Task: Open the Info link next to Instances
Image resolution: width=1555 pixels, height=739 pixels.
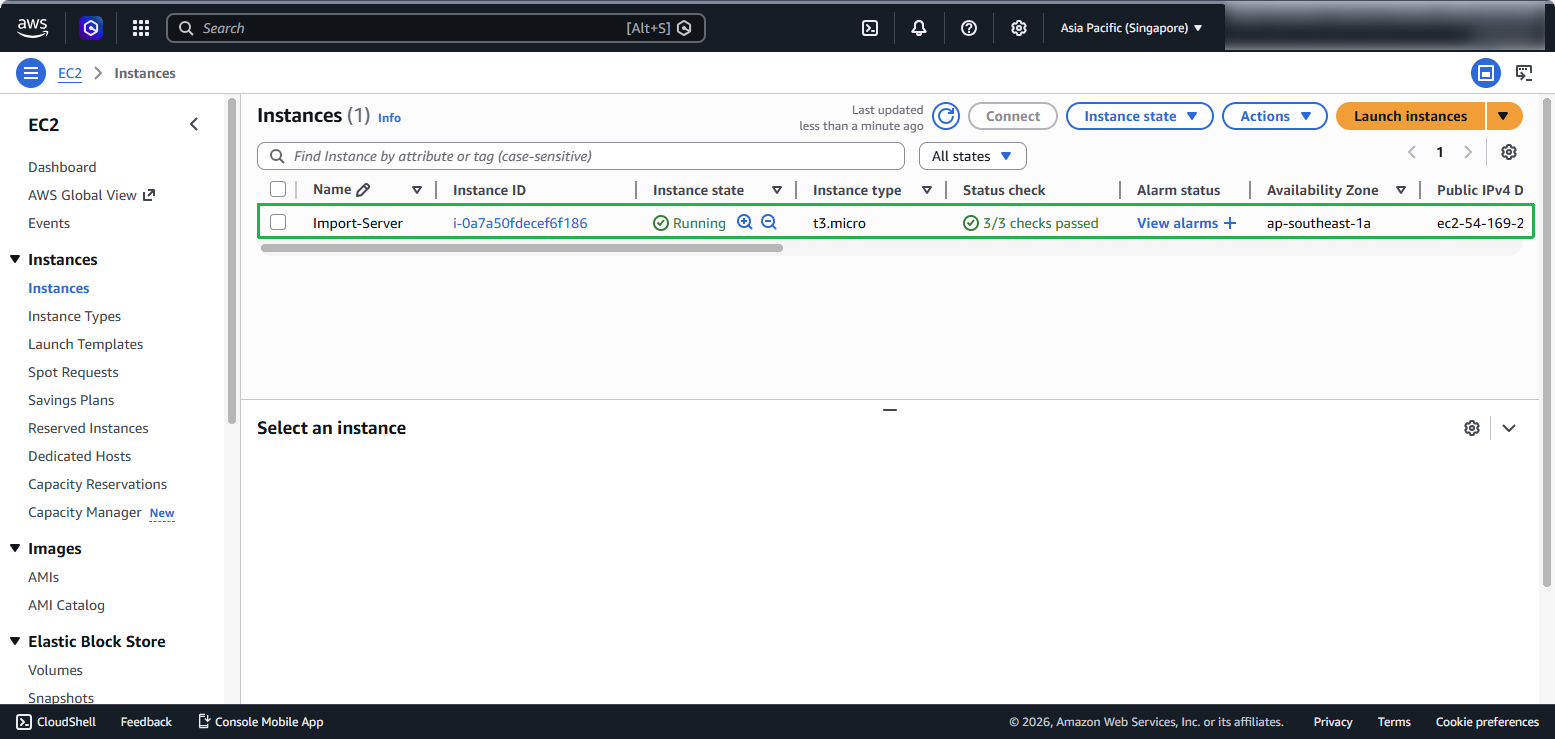Action: pos(389,118)
